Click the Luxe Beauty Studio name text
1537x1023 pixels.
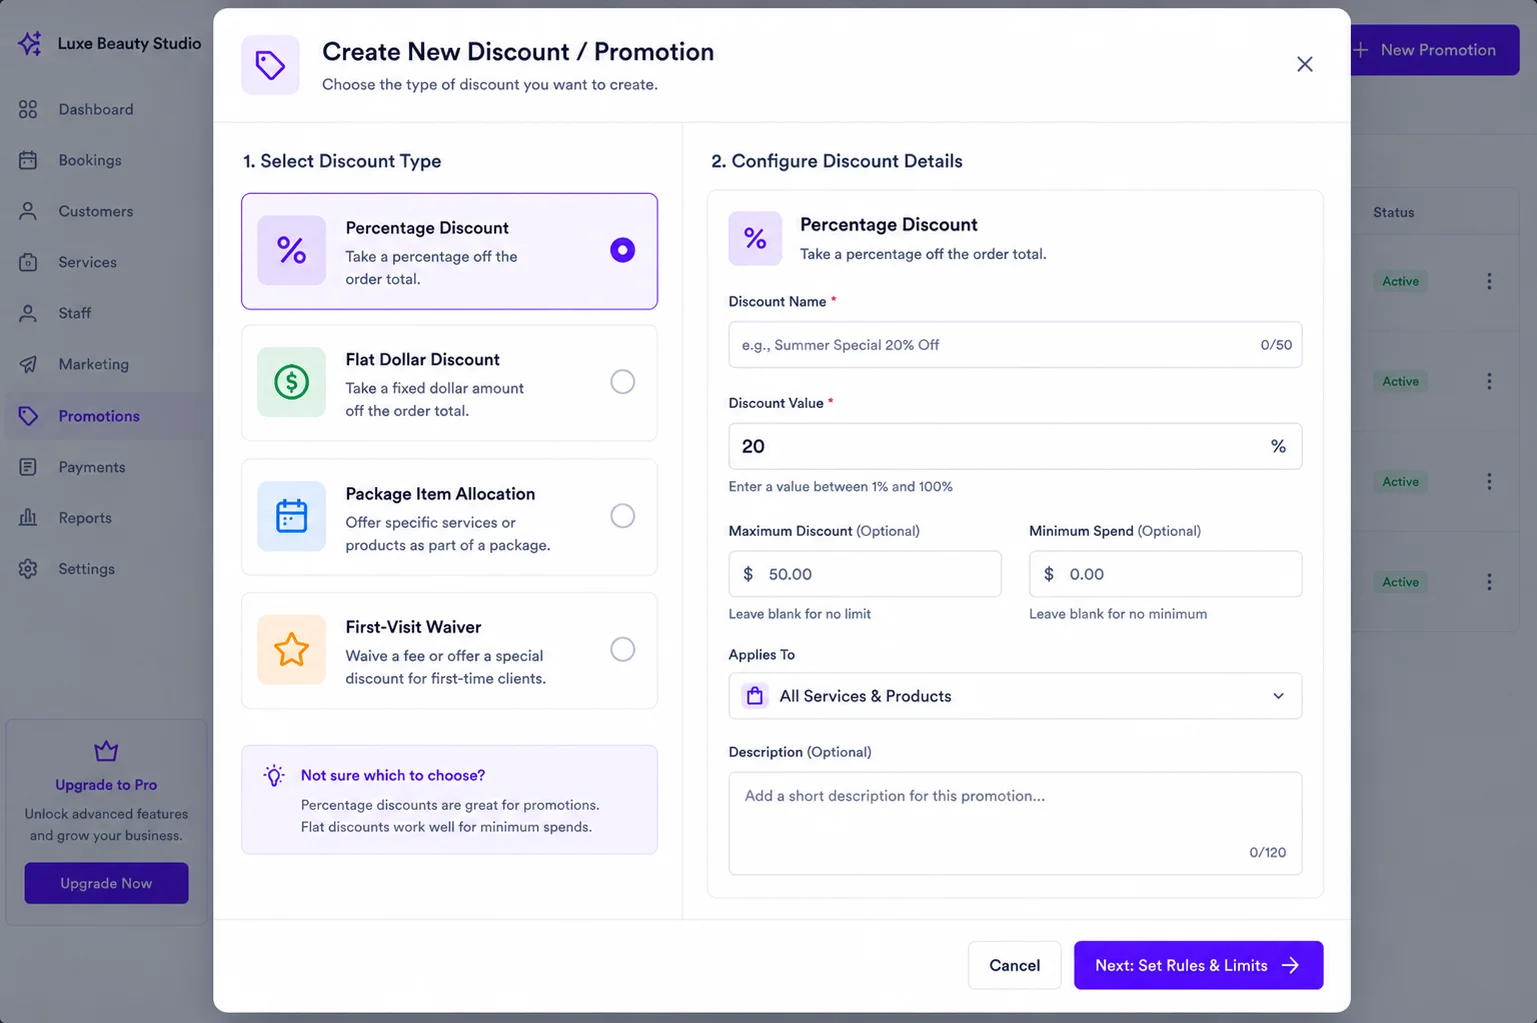129,43
